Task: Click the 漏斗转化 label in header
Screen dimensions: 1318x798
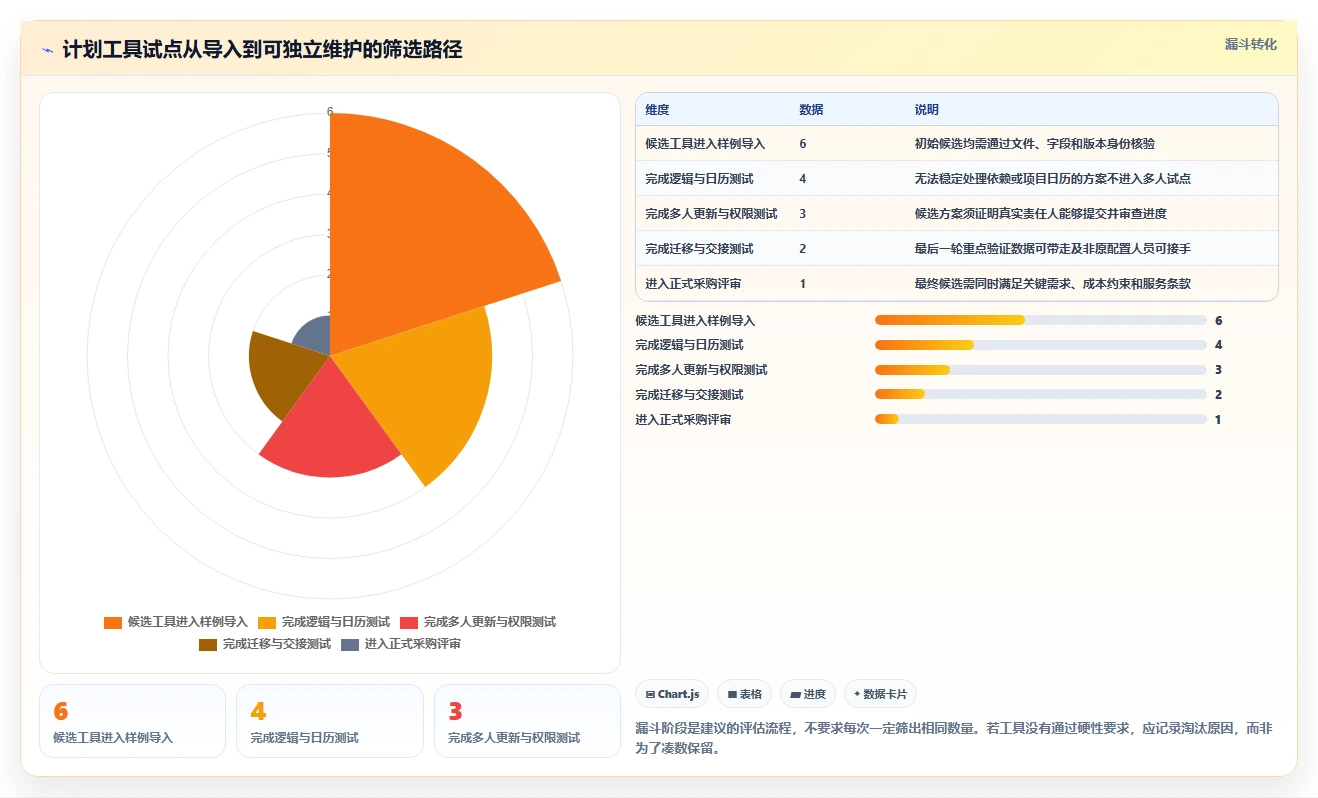Action: pos(1251,44)
